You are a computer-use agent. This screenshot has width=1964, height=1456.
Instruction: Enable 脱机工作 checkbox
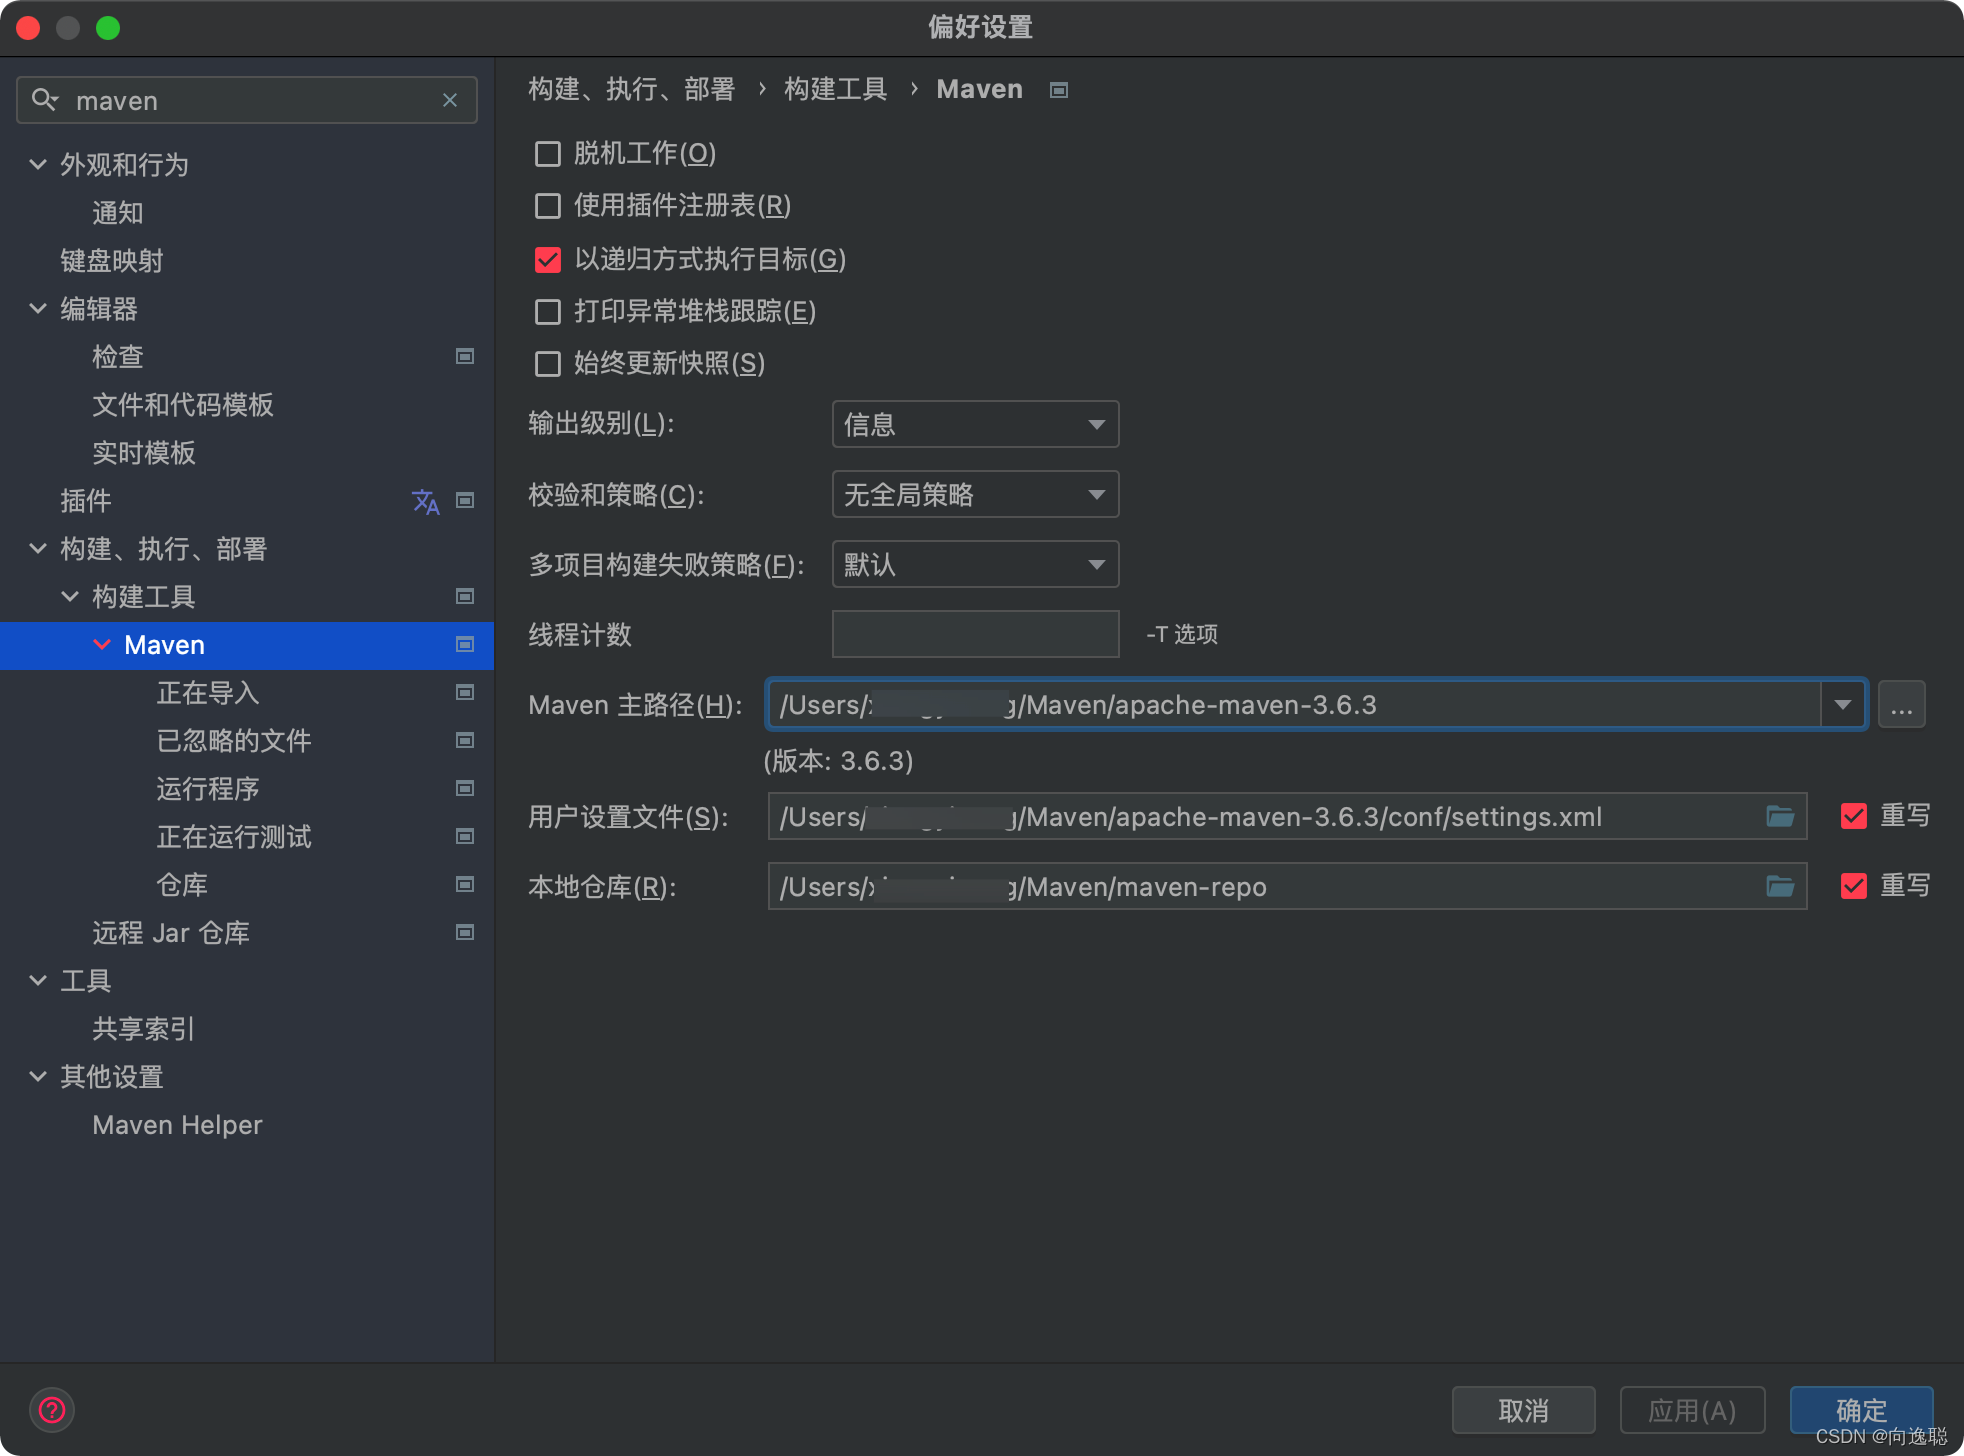click(x=548, y=153)
